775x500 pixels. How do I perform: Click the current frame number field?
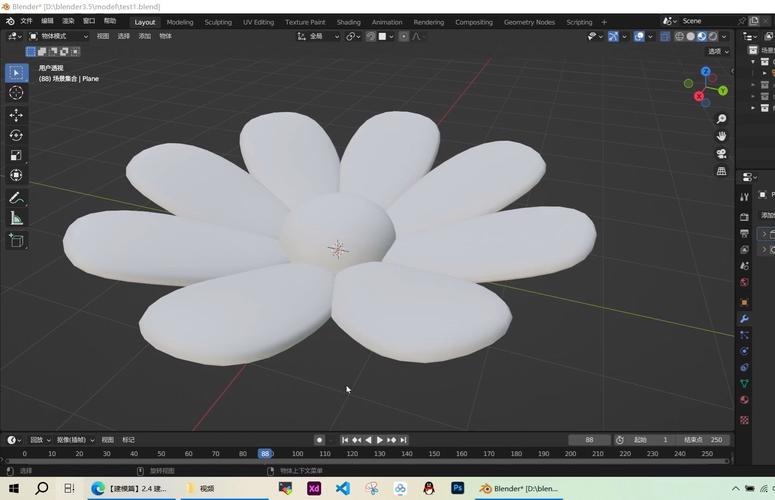589,440
